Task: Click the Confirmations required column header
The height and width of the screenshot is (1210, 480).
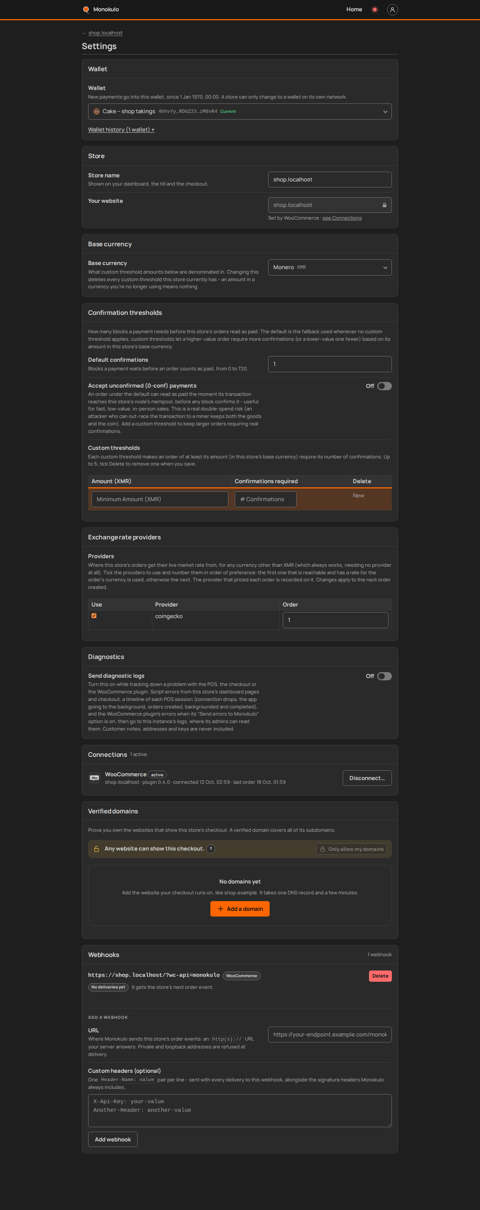Action: click(266, 481)
